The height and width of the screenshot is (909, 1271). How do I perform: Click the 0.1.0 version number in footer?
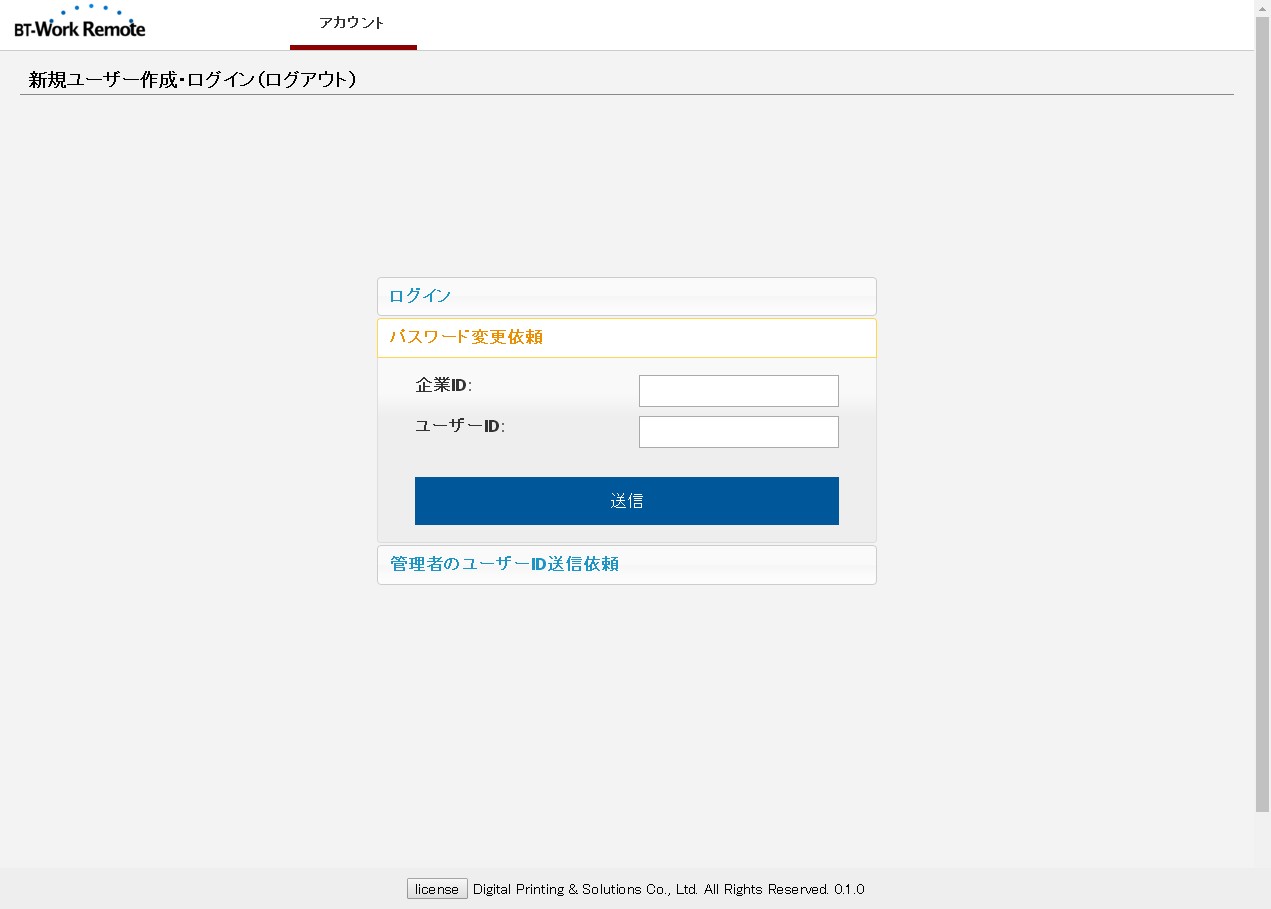click(849, 889)
